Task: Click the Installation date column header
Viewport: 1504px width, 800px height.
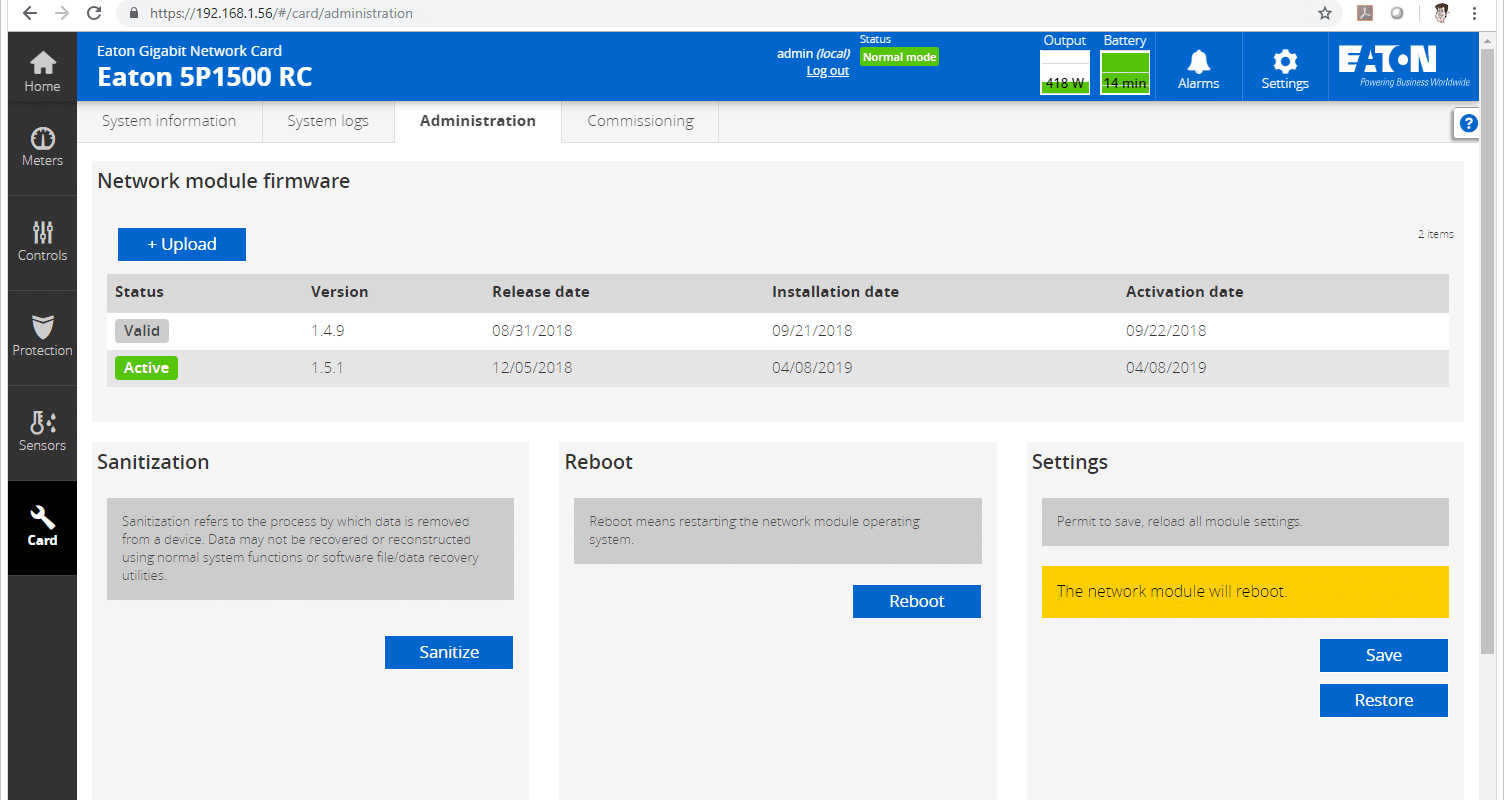Action: point(835,292)
